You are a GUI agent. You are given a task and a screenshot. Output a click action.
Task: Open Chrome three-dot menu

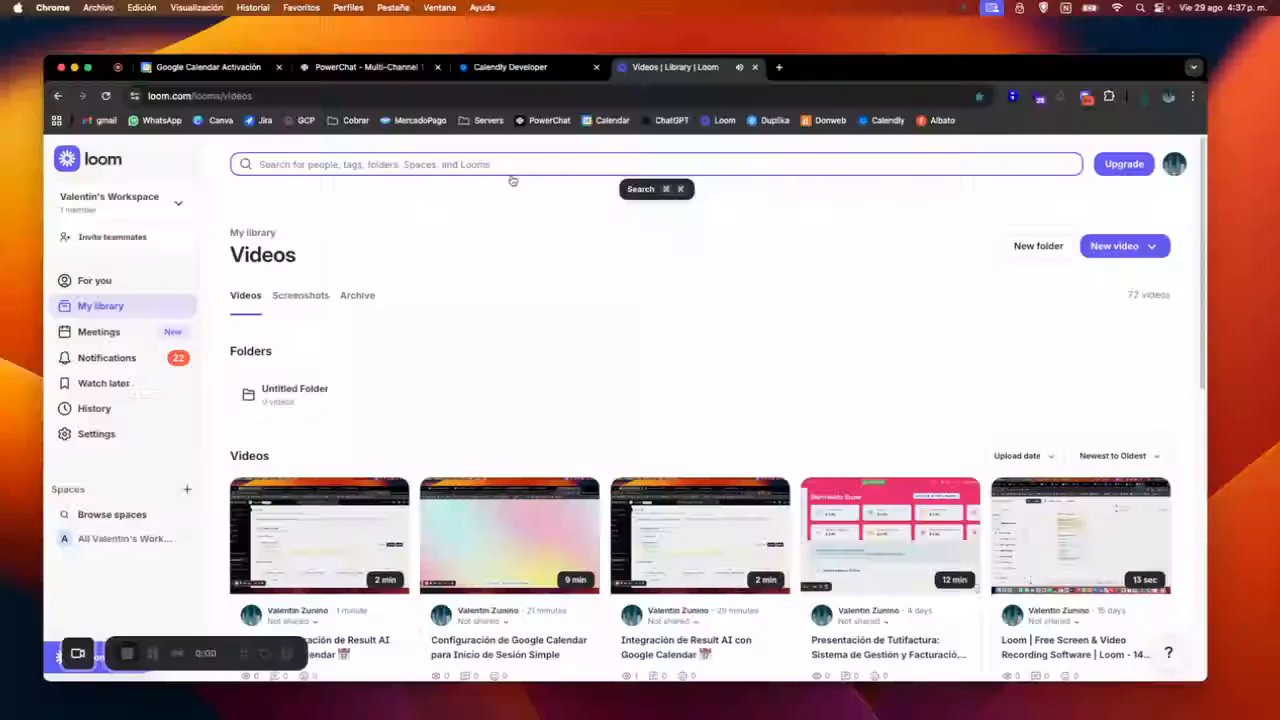click(x=1193, y=96)
